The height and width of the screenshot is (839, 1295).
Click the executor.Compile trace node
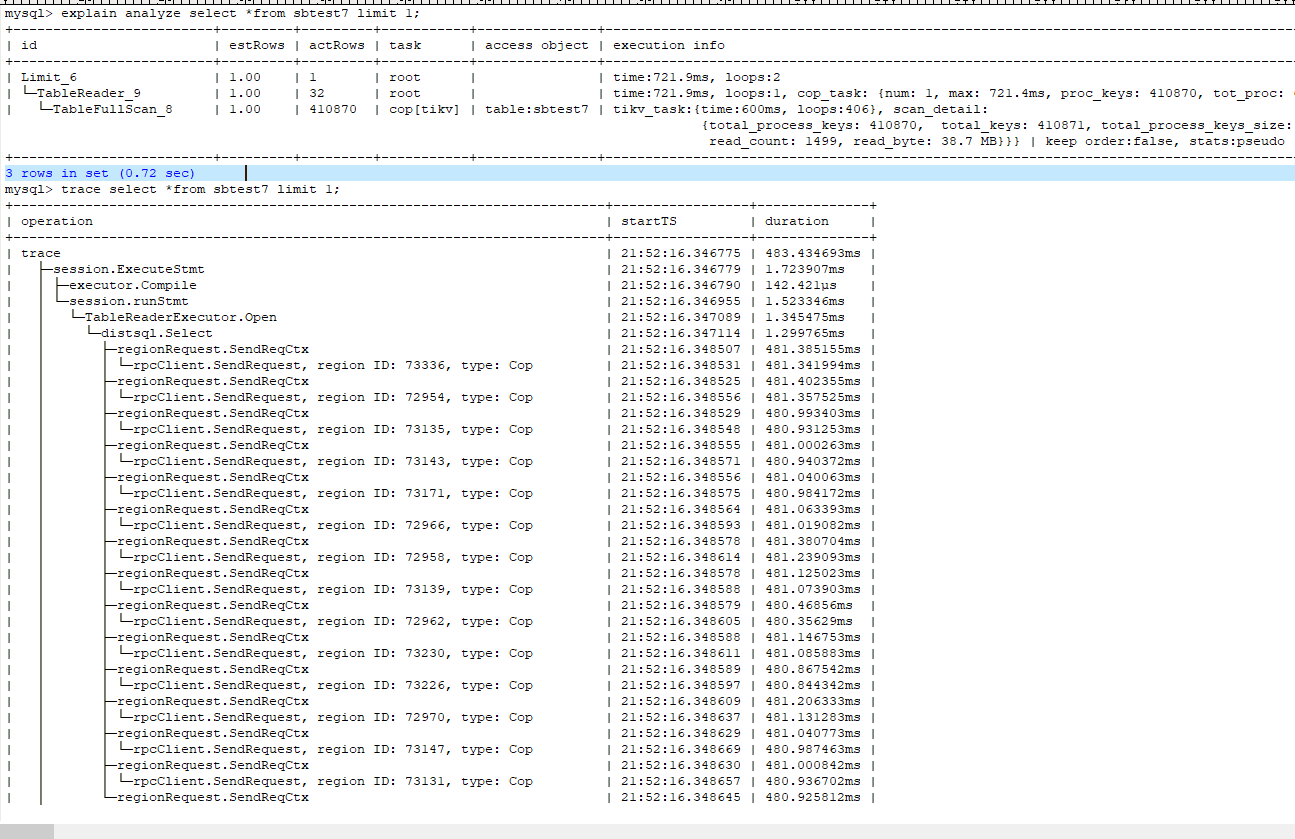[132, 285]
